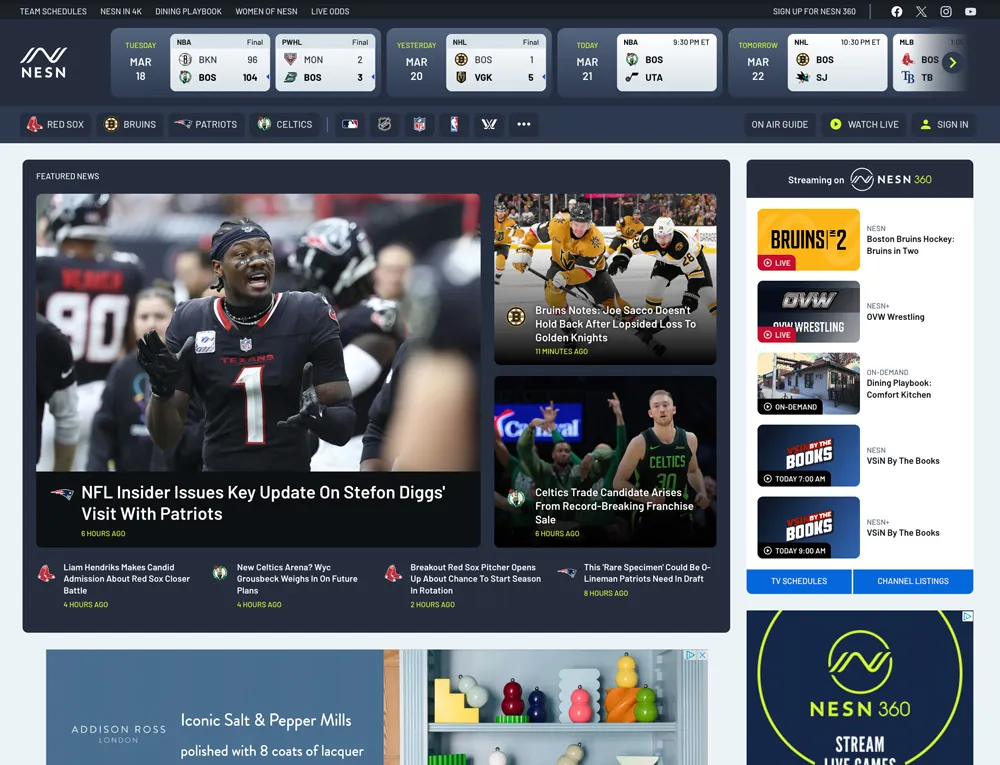This screenshot has height=765, width=1000.
Task: Open the Sign Up For NESN 360 link
Action: [814, 12]
